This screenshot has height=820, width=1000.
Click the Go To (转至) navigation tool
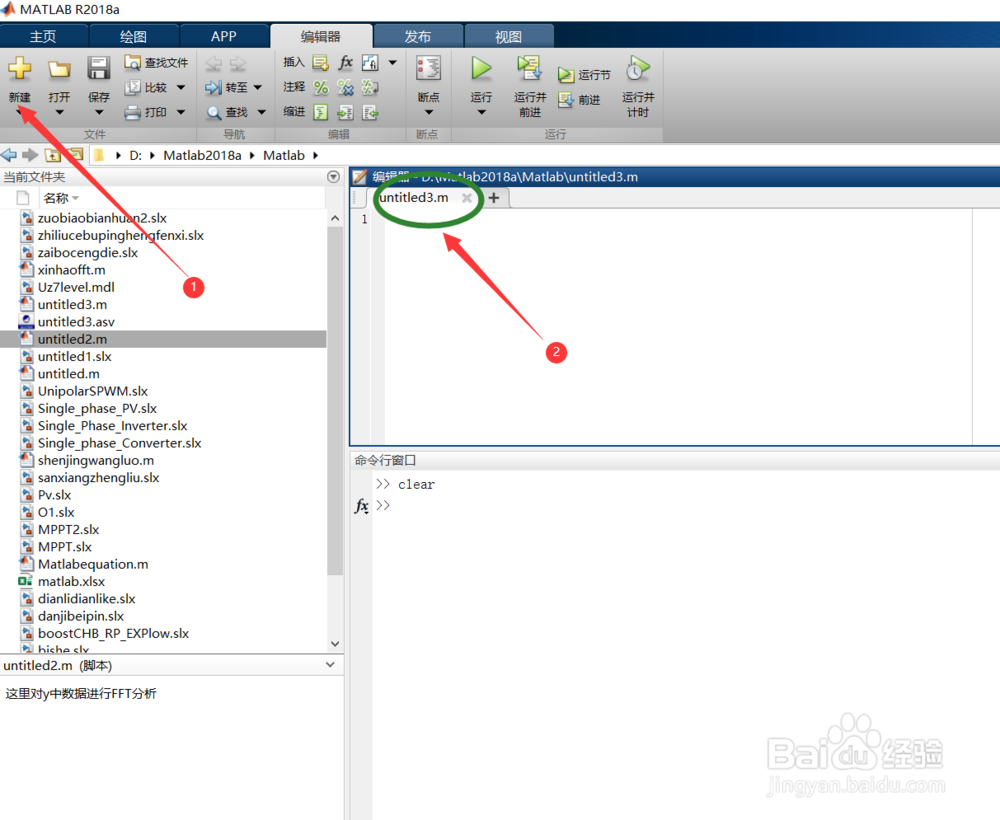coord(227,87)
